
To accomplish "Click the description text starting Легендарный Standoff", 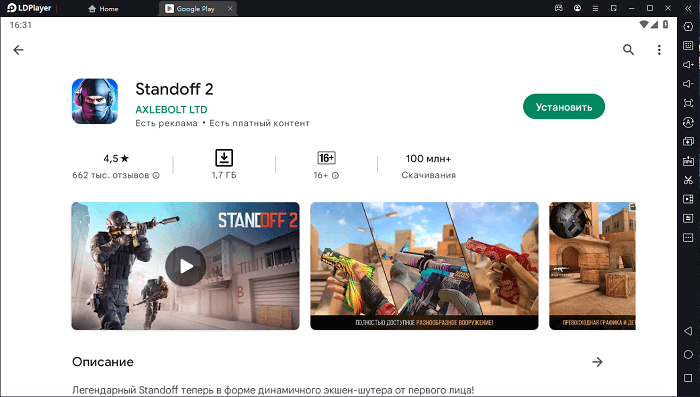I will click(273, 390).
